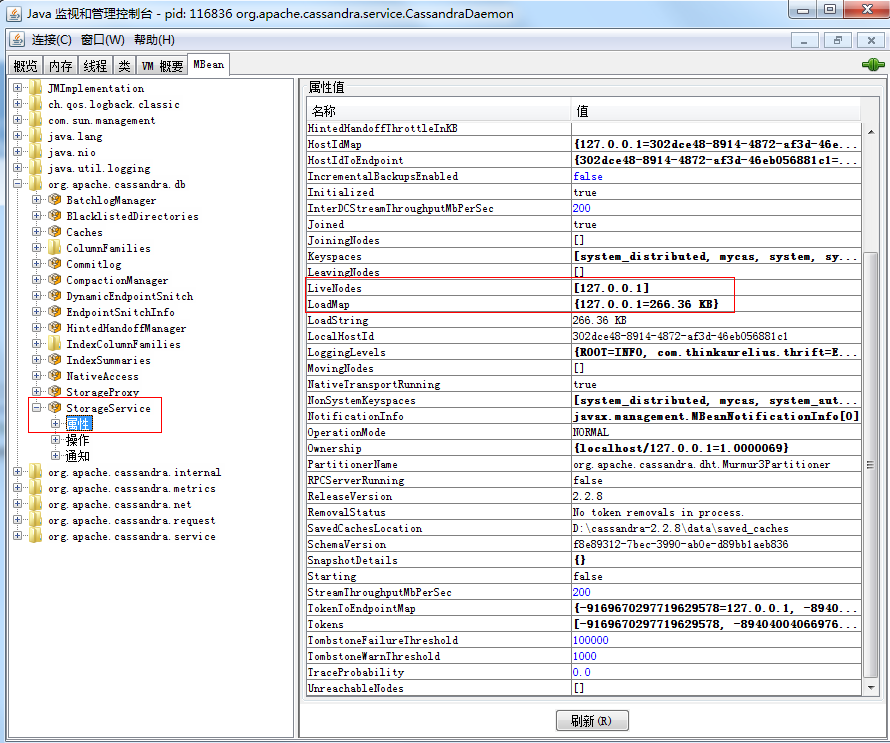This screenshot has height=743, width=890.
Task: Select the HintedHandoffManager bean icon
Action: pyautogui.click(x=54, y=328)
